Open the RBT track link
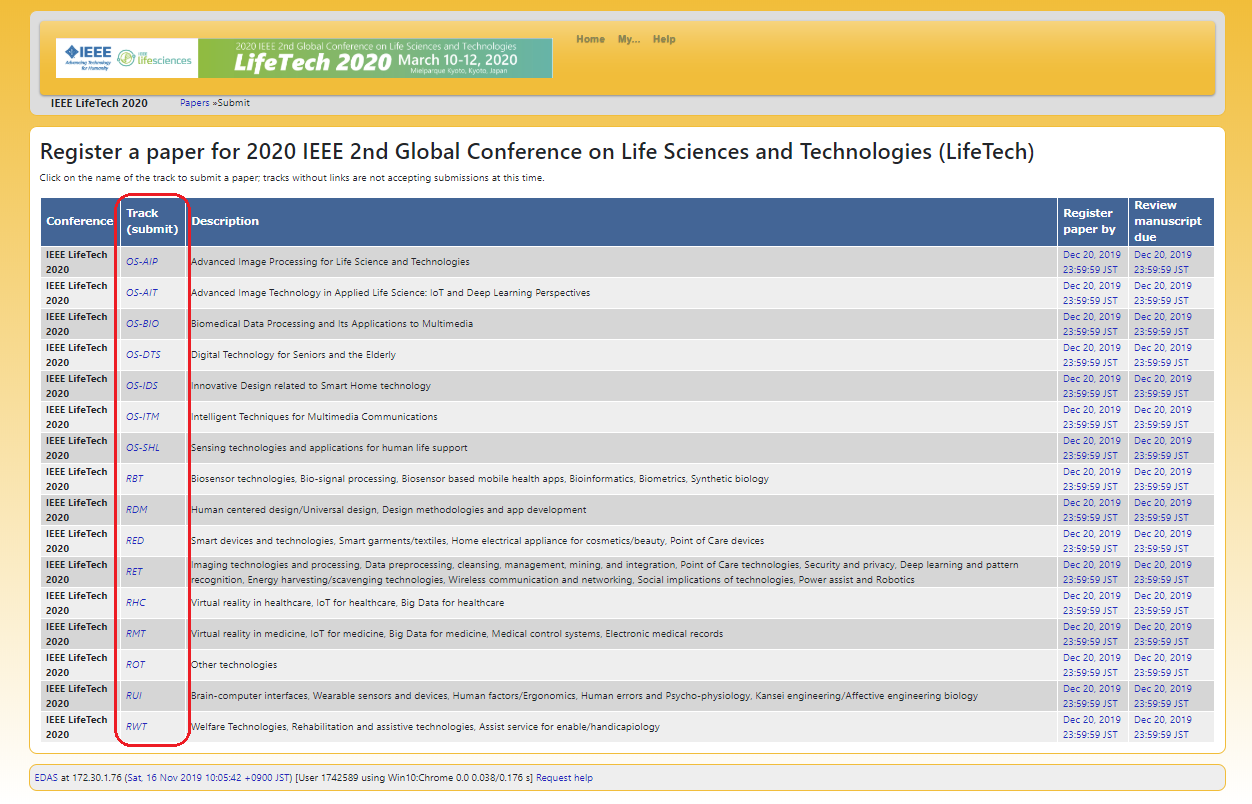Screen dimensions: 1252x804 pos(135,479)
